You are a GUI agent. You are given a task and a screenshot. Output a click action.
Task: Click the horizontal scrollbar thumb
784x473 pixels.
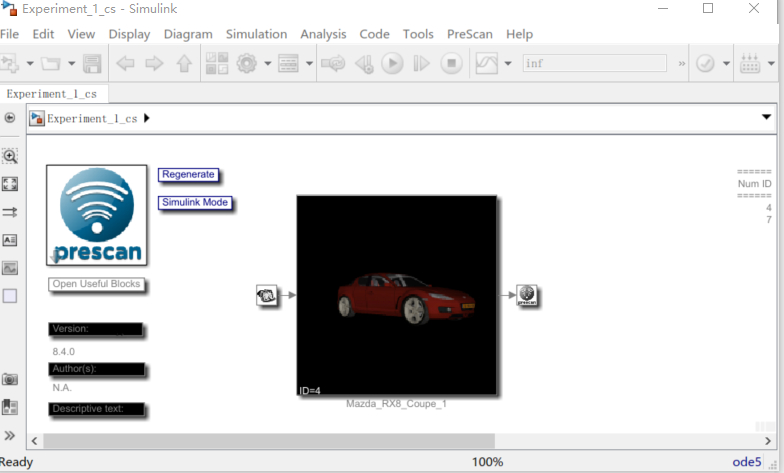click(269, 441)
